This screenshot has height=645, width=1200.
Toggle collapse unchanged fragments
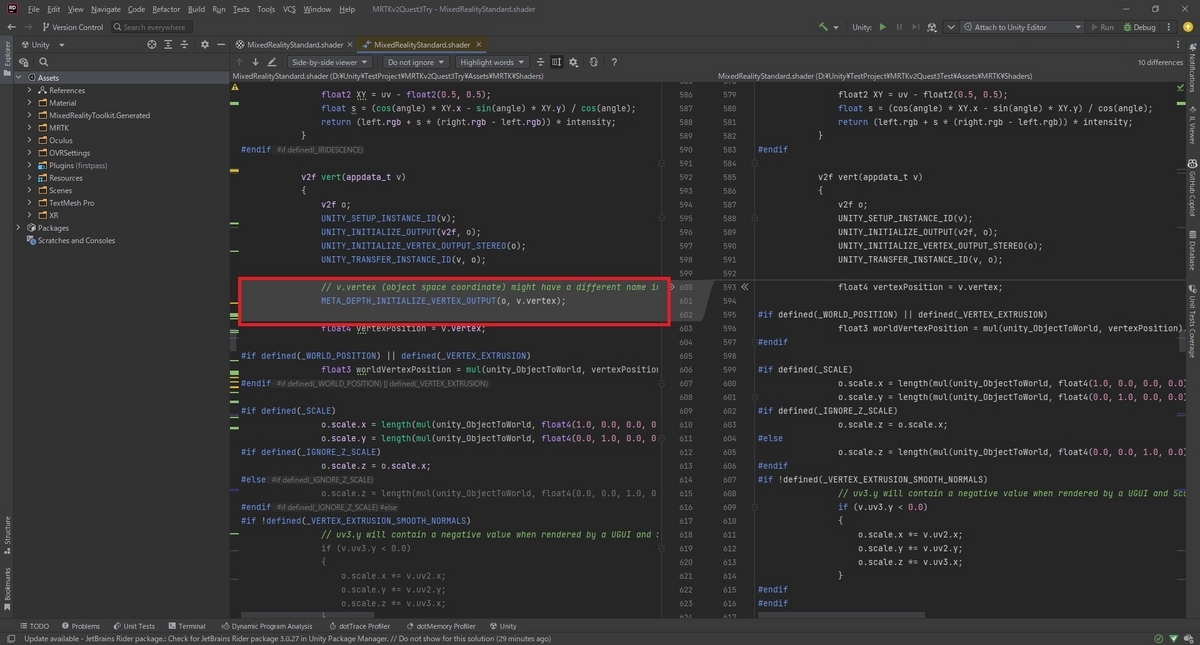coord(540,62)
